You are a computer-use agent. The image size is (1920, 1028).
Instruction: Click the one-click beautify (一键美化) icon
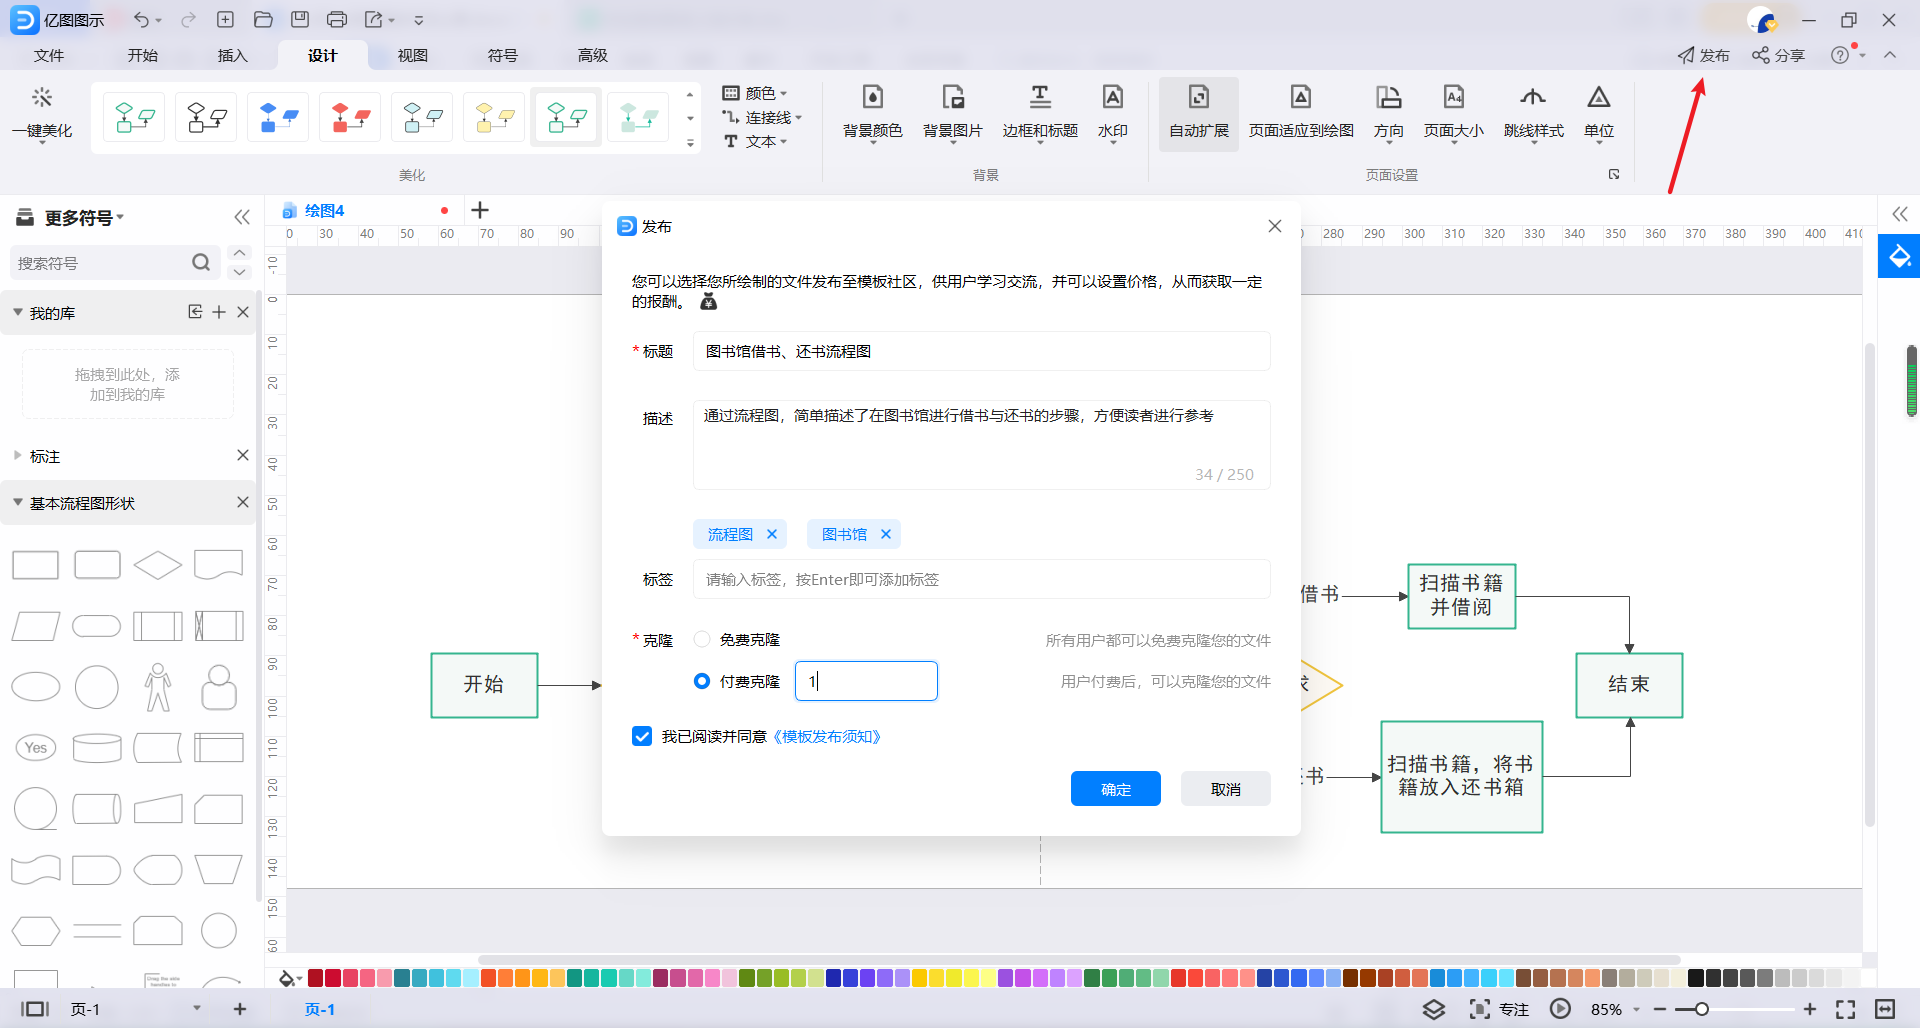(42, 98)
